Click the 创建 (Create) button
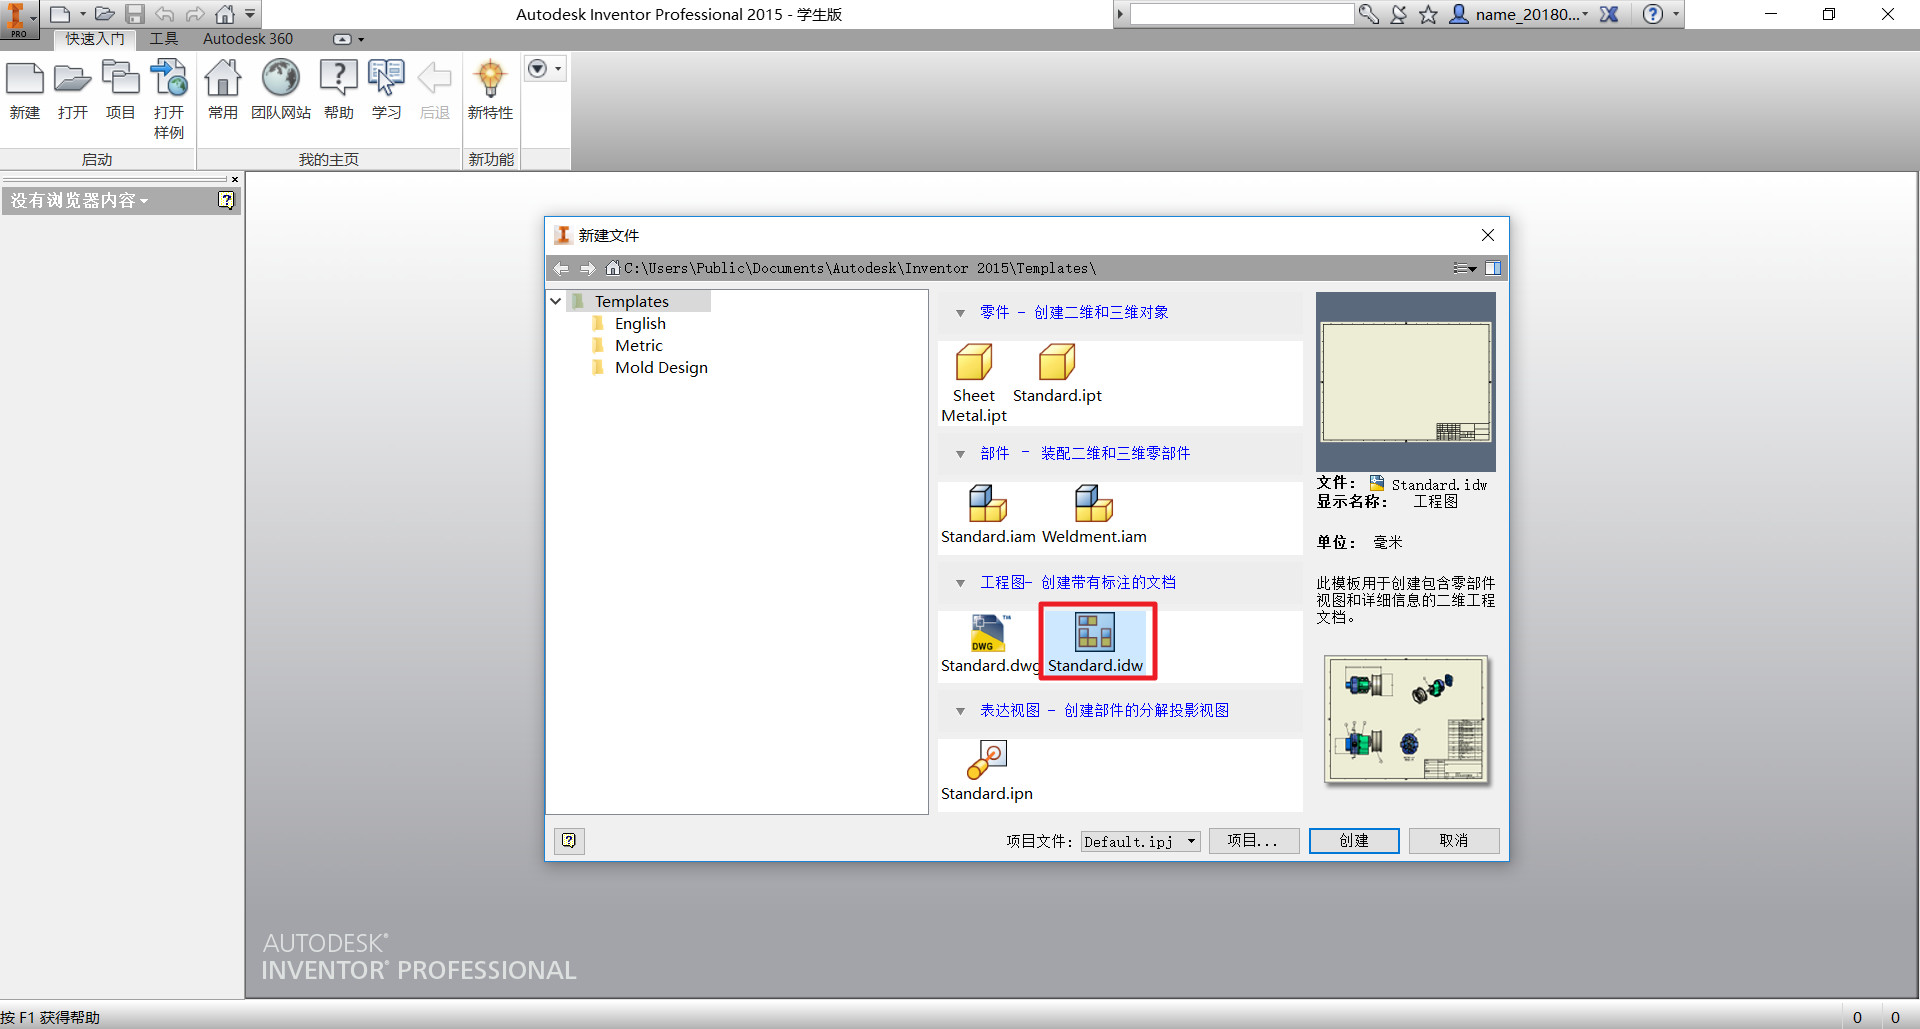 [x=1354, y=840]
